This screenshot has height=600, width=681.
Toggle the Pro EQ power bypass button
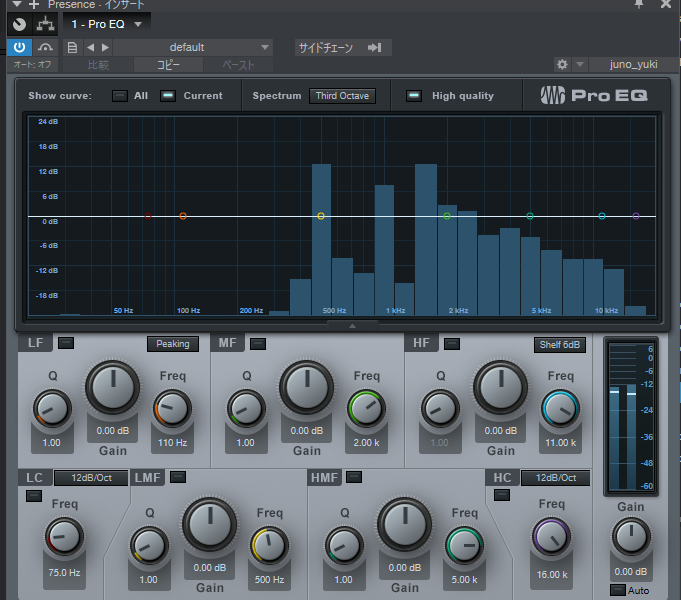tap(20, 47)
